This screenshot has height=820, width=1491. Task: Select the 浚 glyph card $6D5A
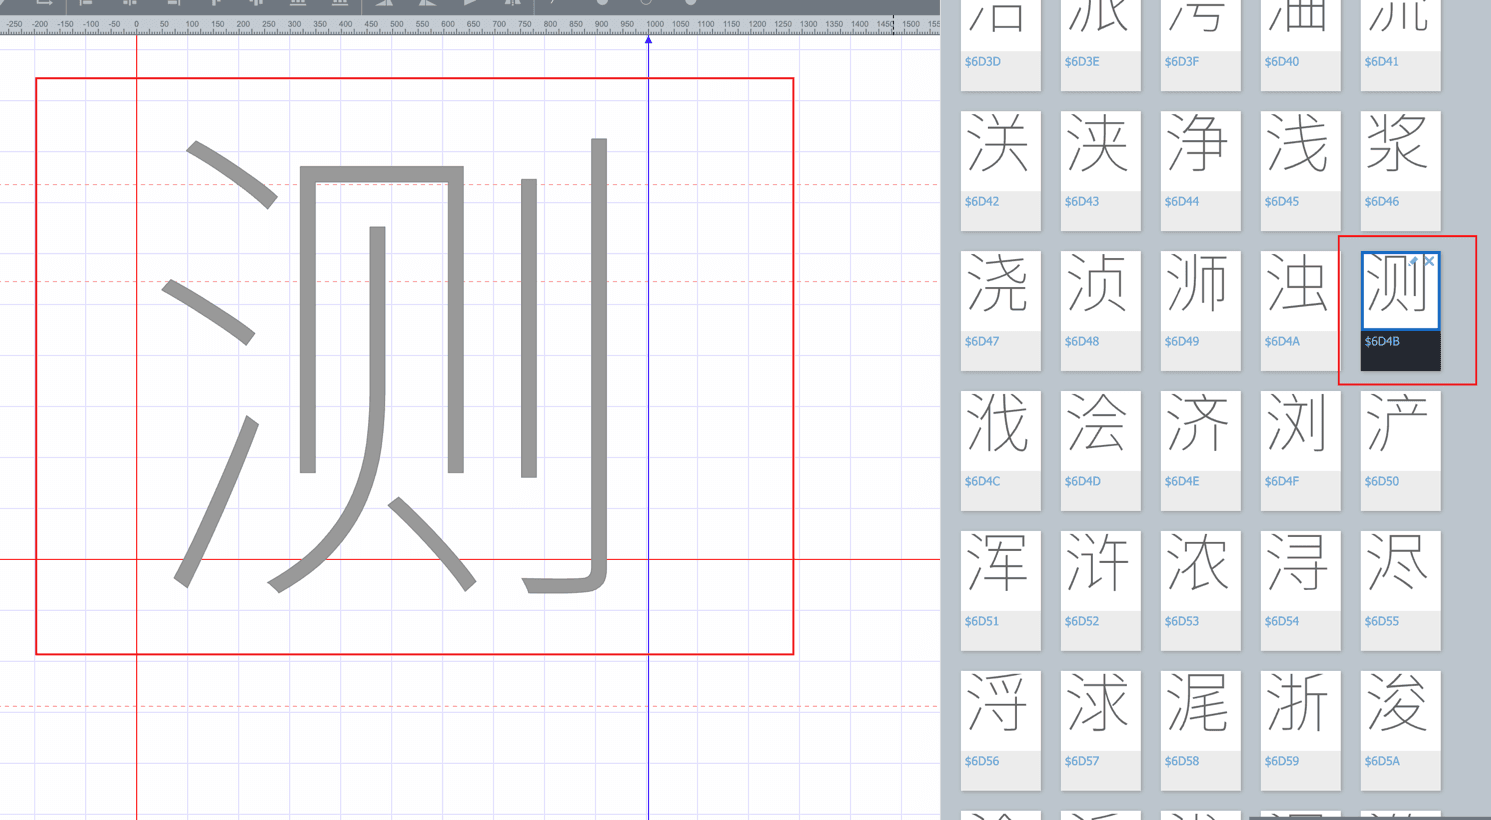pos(1400,731)
